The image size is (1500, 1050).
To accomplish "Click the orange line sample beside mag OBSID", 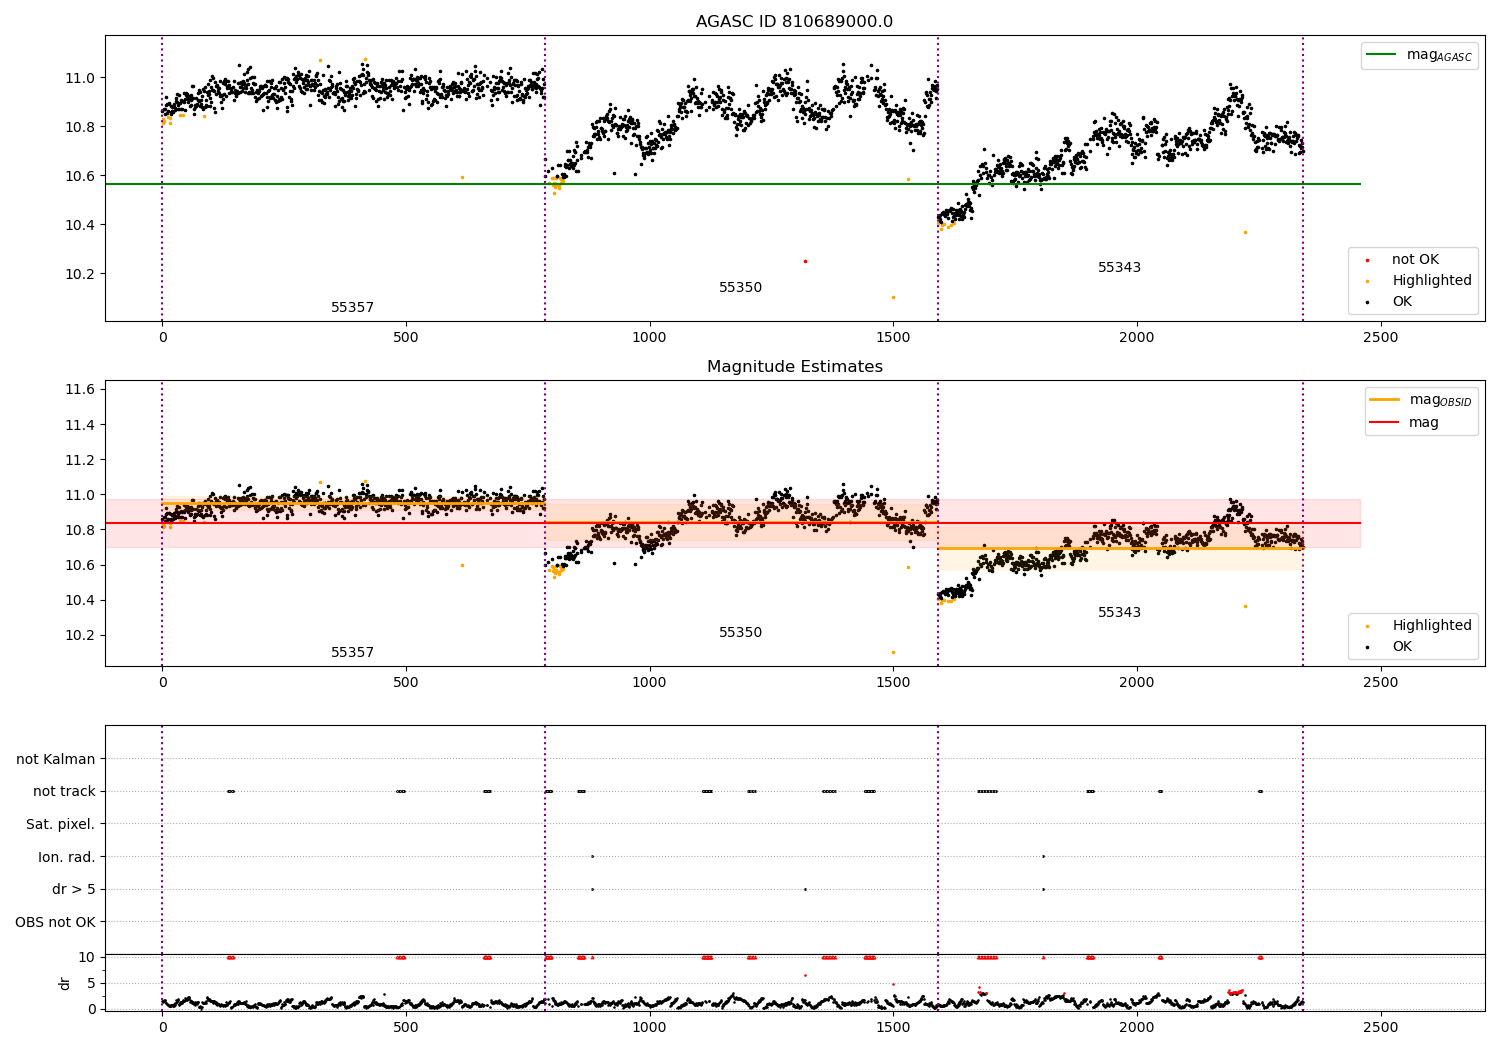I will click(x=1385, y=400).
